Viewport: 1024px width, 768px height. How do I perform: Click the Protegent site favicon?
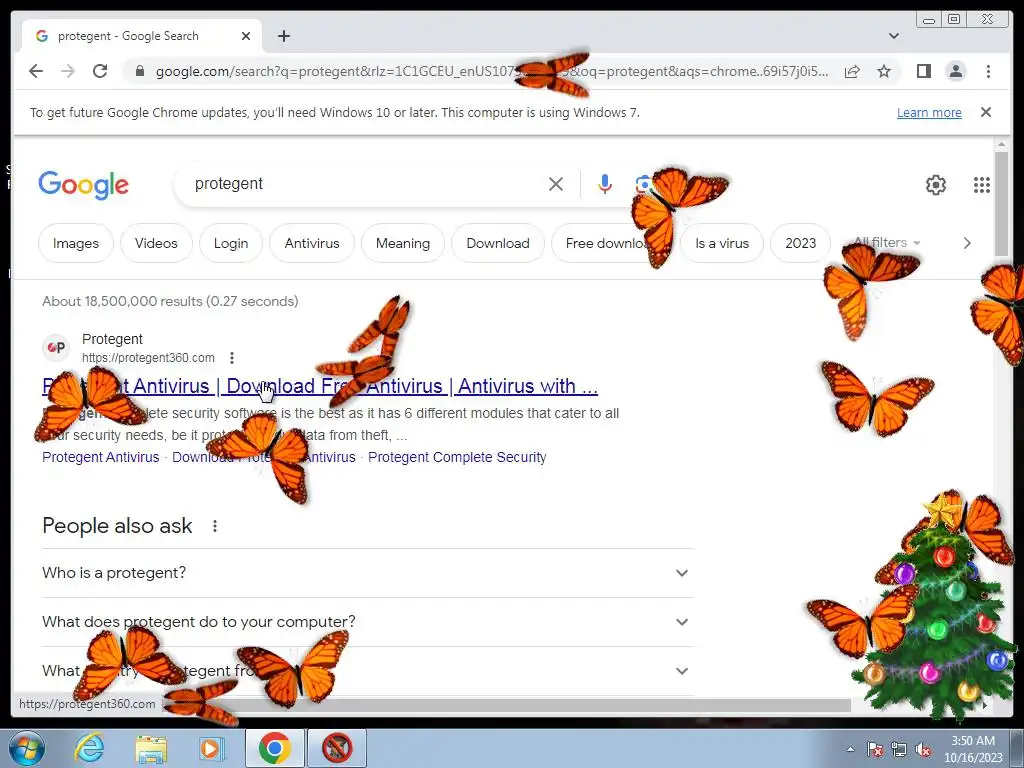coord(57,347)
